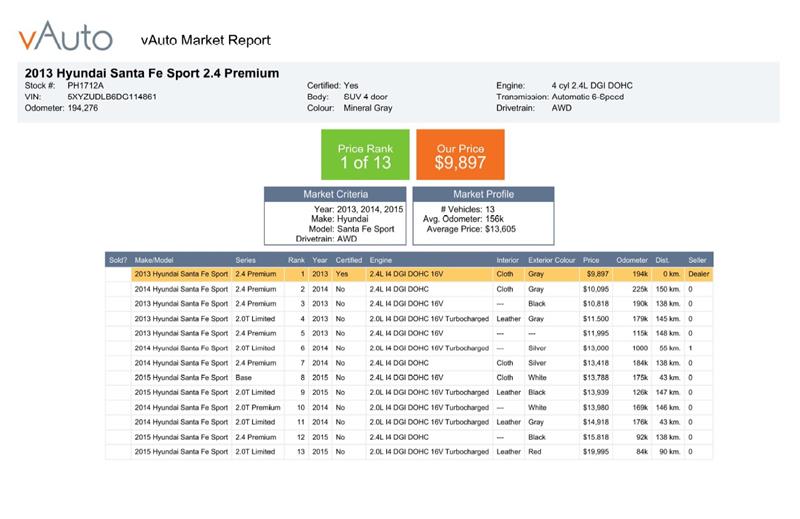This screenshot has height=519, width=800.
Task: Click the Price column header
Action: [x=591, y=260]
